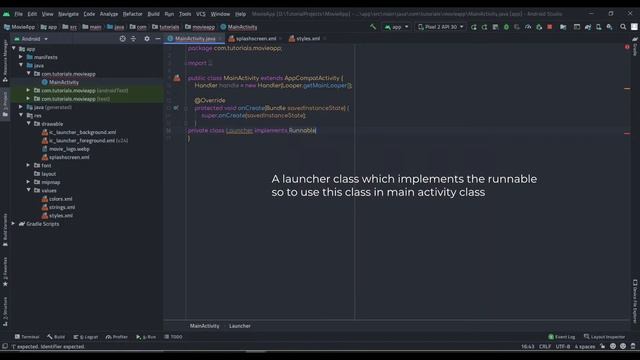
Task: Open the Favorites side tool window
Action: 5,271
